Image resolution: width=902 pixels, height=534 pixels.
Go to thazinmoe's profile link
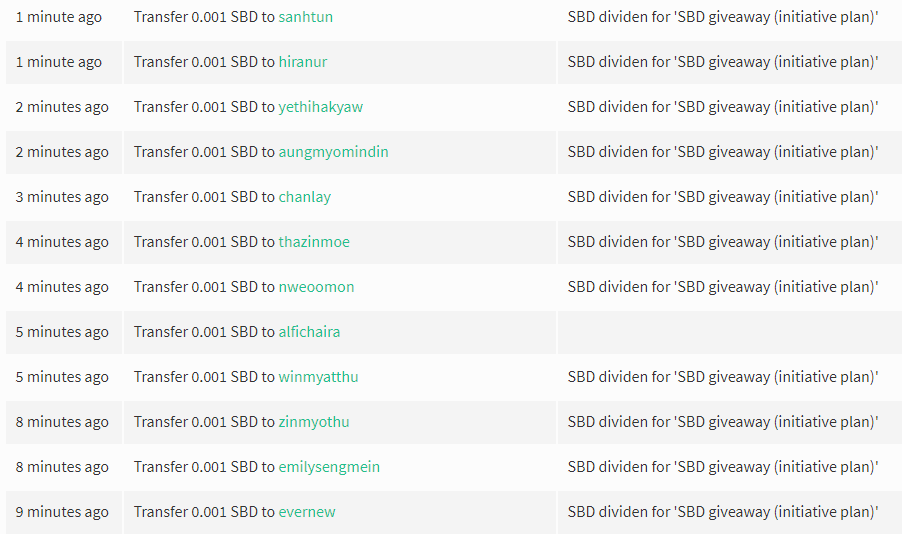[x=314, y=242]
